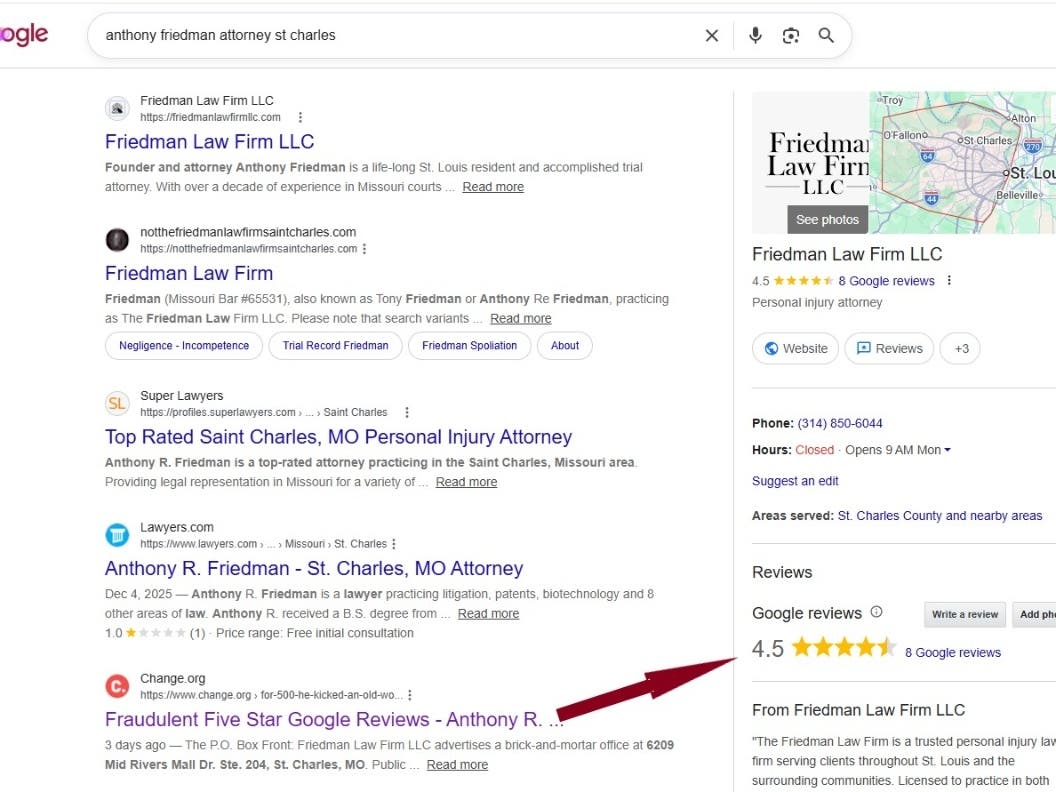Screen dimensions: 1056x792
Task: Click the See photos thumbnail
Action: [x=828, y=220]
